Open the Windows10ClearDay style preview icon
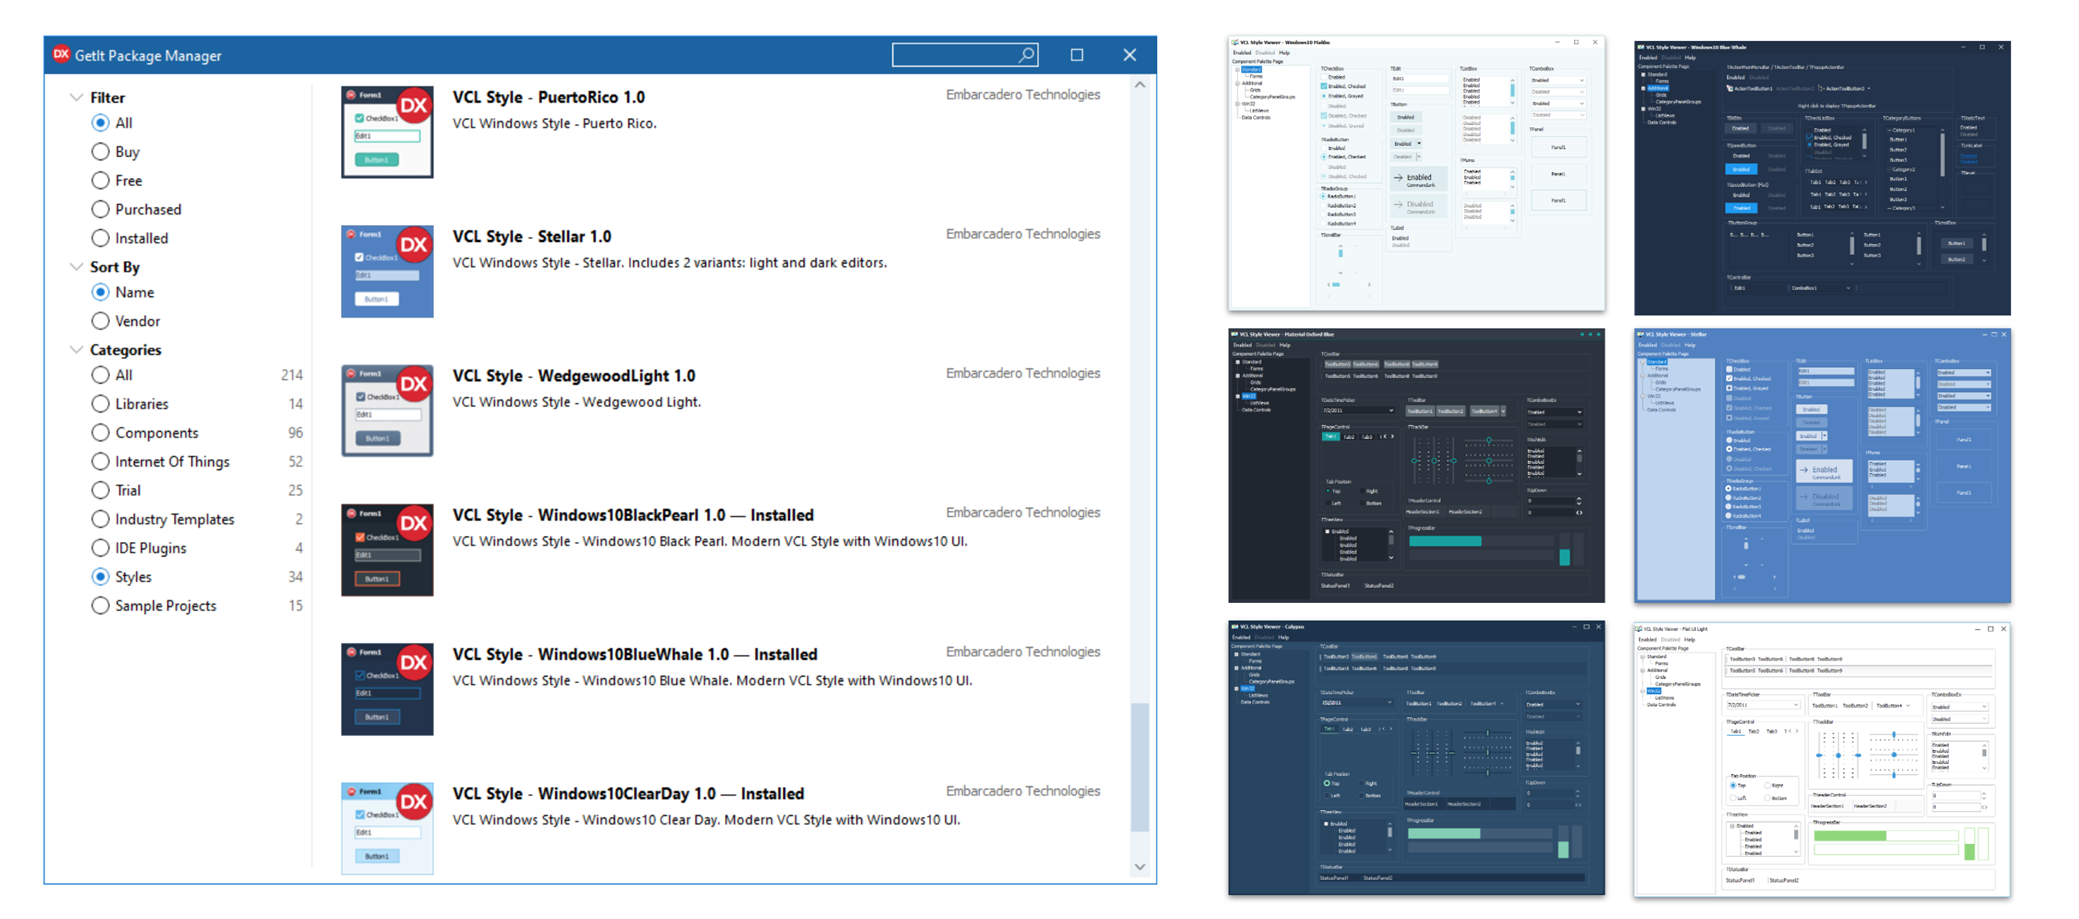The height and width of the screenshot is (919, 2079). click(x=387, y=828)
